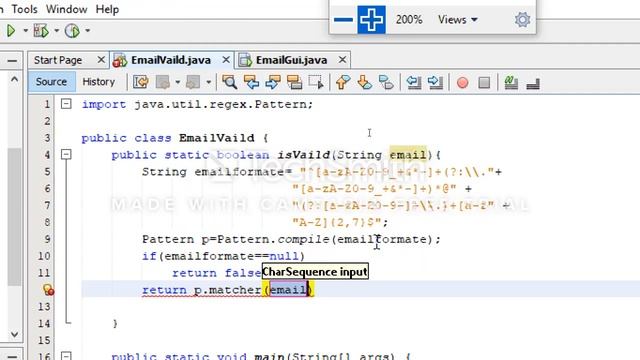Open the Forward navigation dropdown arrow
The height and width of the screenshot is (360, 640).
point(209,82)
